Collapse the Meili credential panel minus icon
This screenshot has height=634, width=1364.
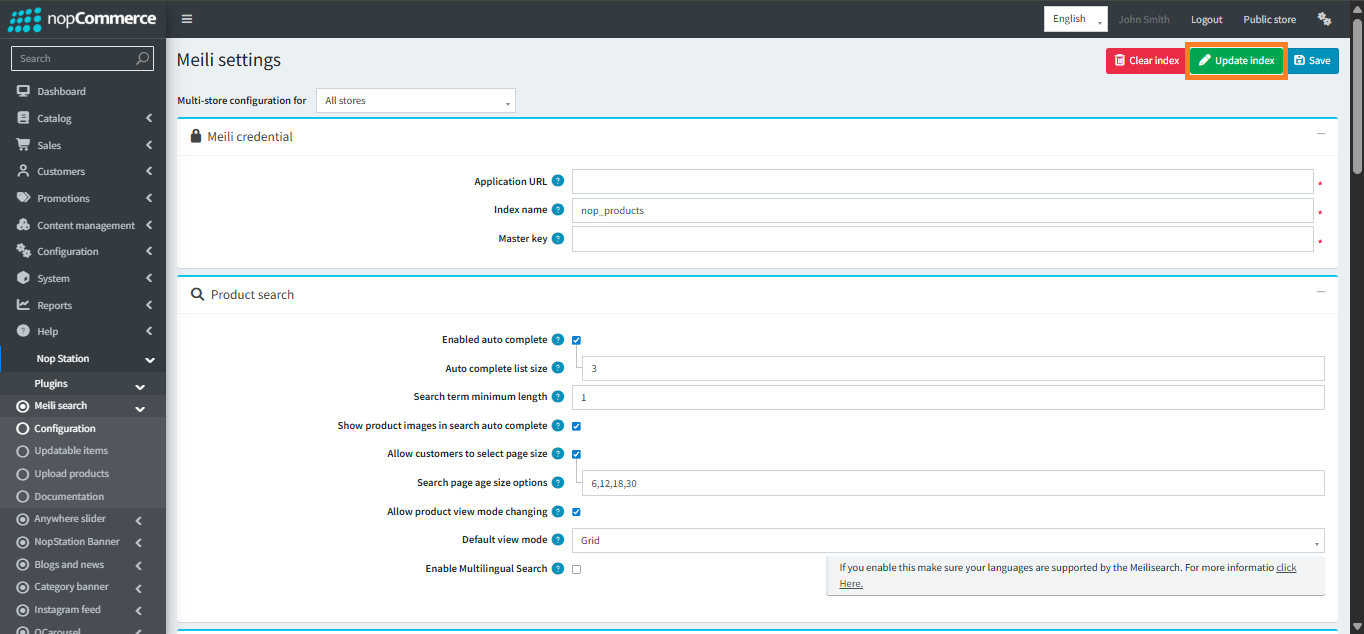click(1320, 134)
